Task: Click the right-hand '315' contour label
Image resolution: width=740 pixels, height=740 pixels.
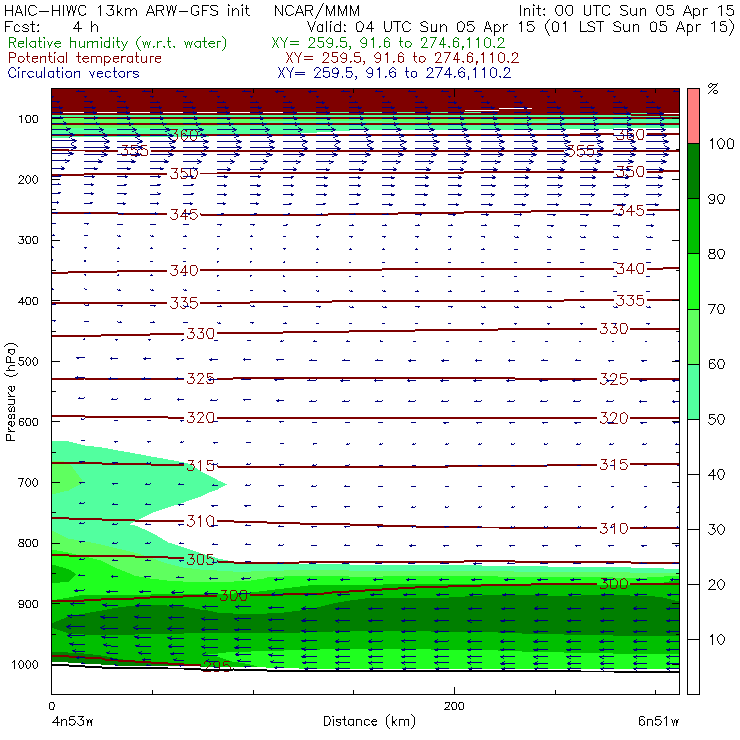Action: (614, 464)
